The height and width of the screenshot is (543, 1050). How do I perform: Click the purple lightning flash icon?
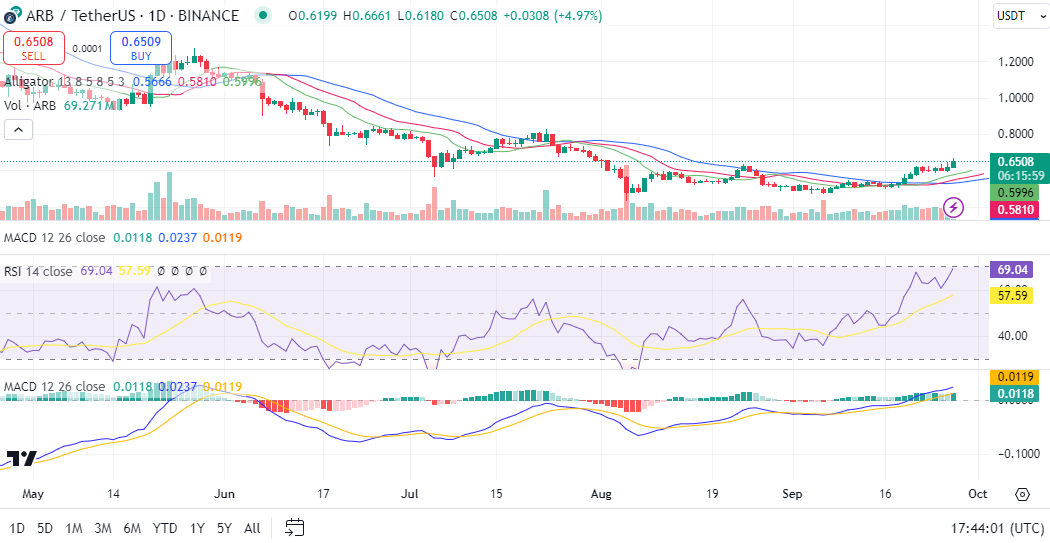pos(954,208)
